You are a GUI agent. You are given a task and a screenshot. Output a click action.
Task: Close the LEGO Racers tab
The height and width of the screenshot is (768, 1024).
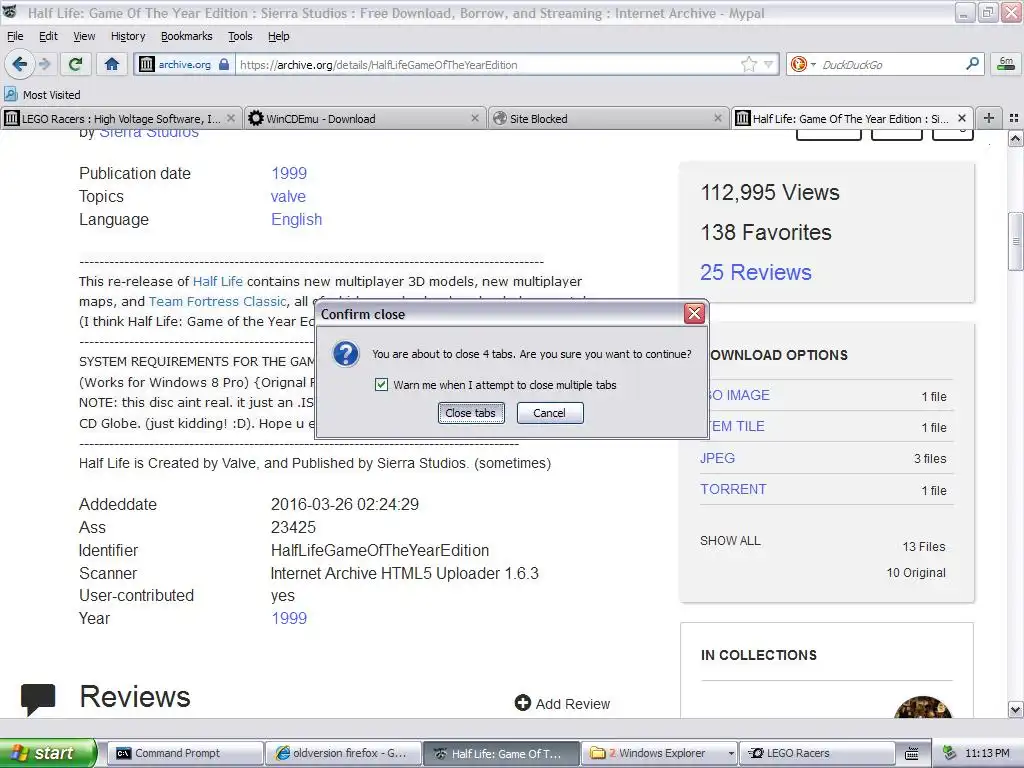[x=231, y=118]
